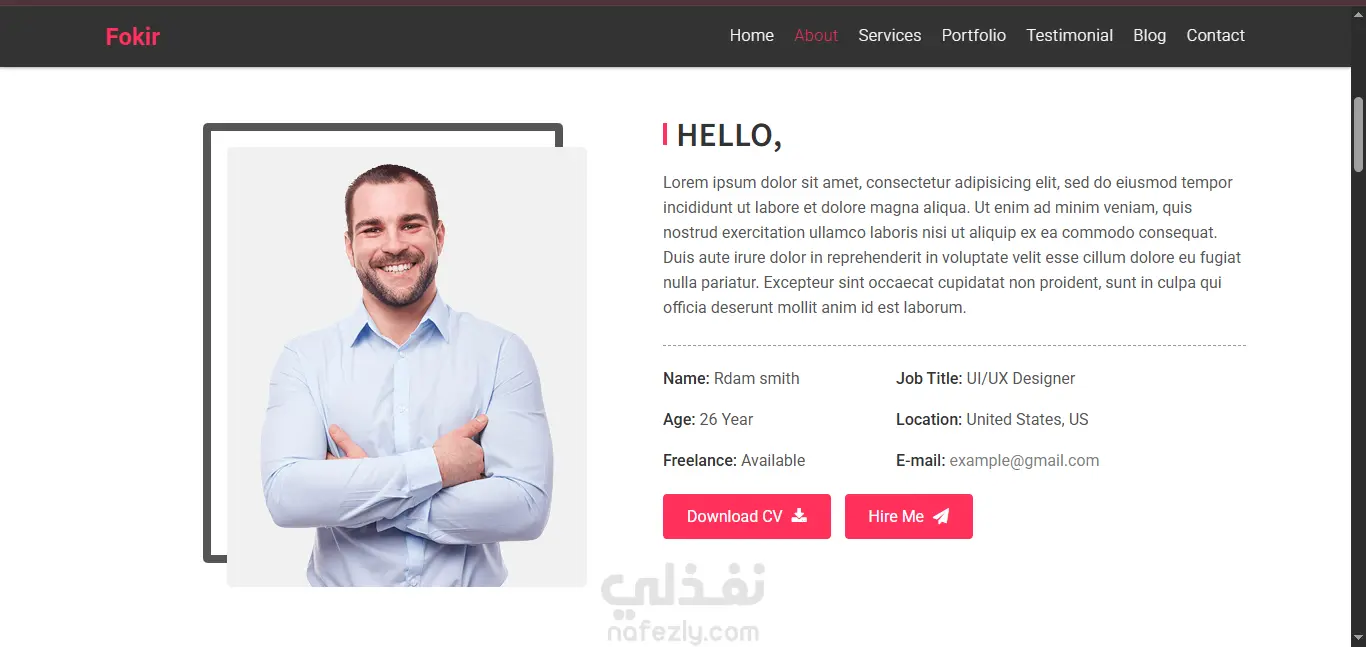Image resolution: width=1366 pixels, height=647 pixels.
Task: Click the Freelance Available text
Action: pos(734,461)
